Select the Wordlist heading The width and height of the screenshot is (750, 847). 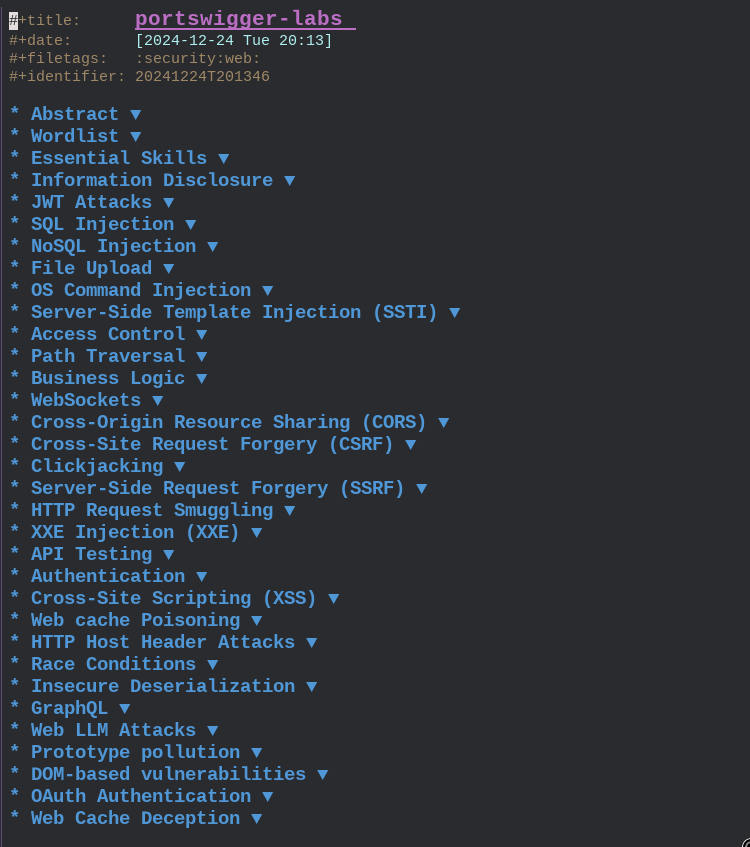(x=75, y=136)
